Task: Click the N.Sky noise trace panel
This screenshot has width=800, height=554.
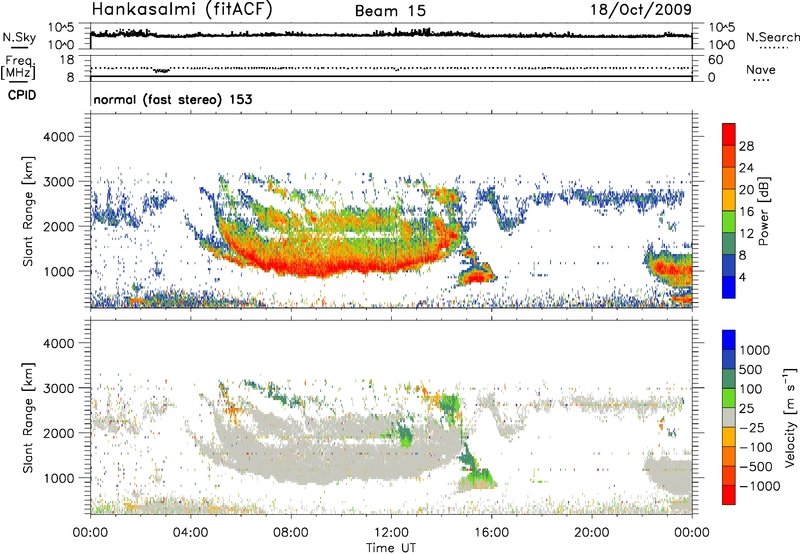Action: 391,36
